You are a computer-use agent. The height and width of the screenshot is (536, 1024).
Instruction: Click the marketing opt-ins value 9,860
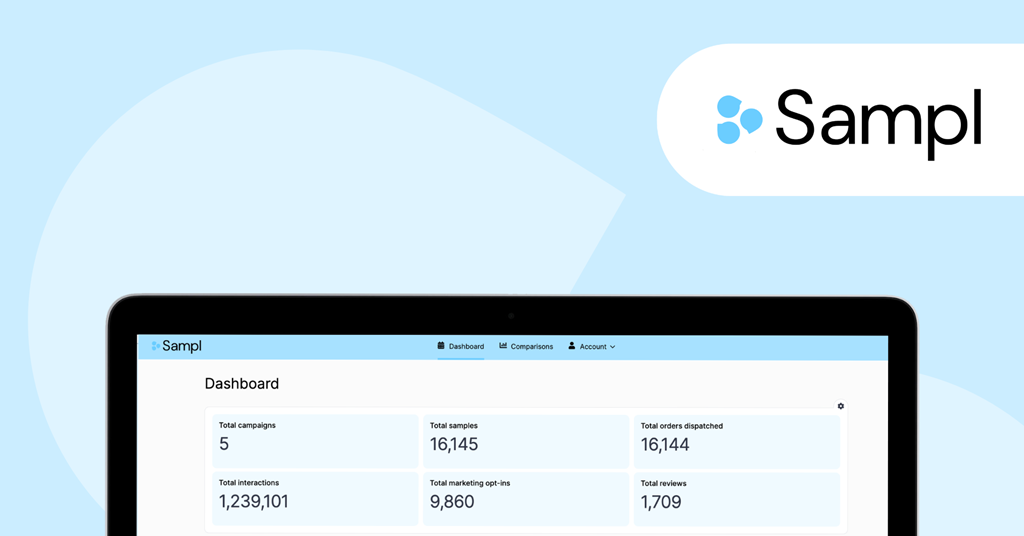point(452,502)
